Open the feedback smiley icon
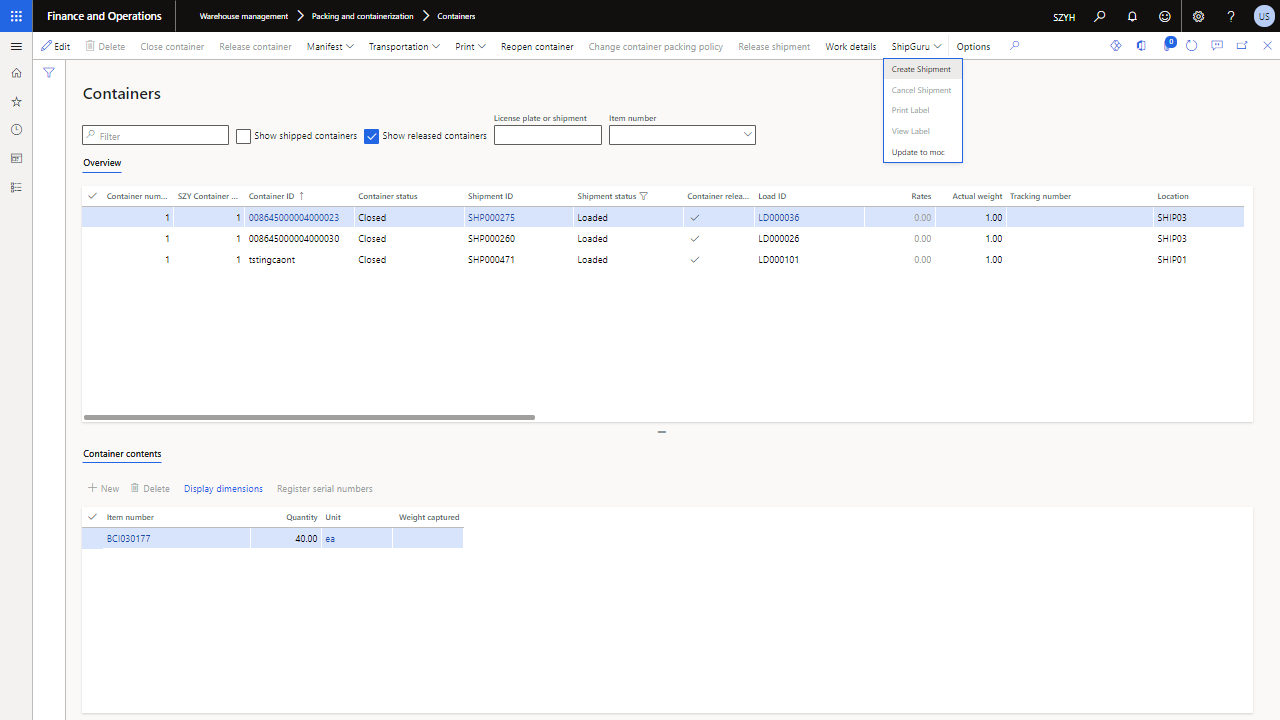This screenshot has width=1280, height=720. pyautogui.click(x=1165, y=16)
